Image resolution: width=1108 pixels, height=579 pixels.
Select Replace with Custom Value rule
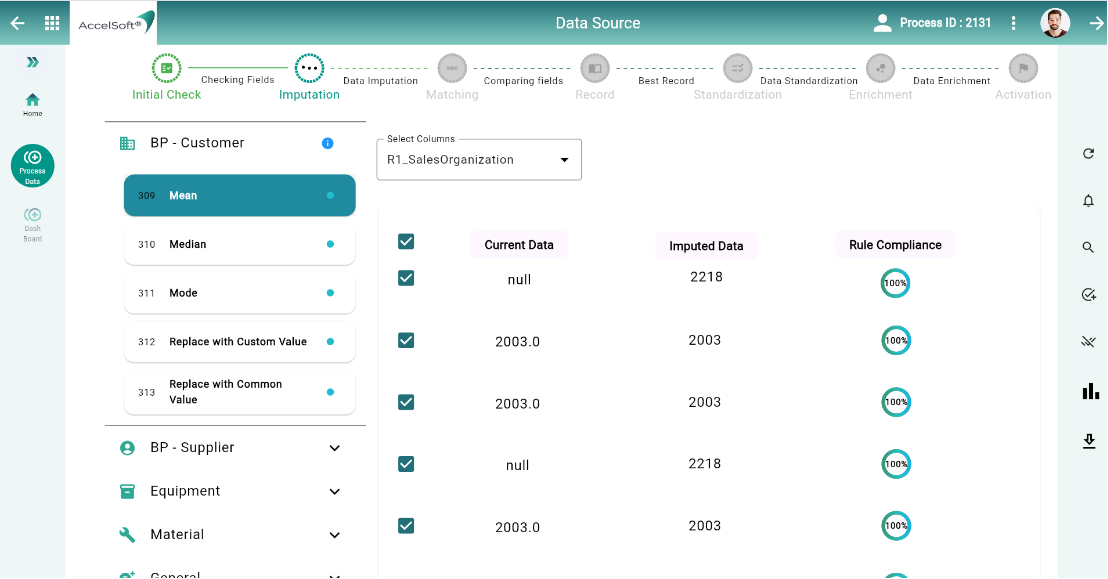239,342
